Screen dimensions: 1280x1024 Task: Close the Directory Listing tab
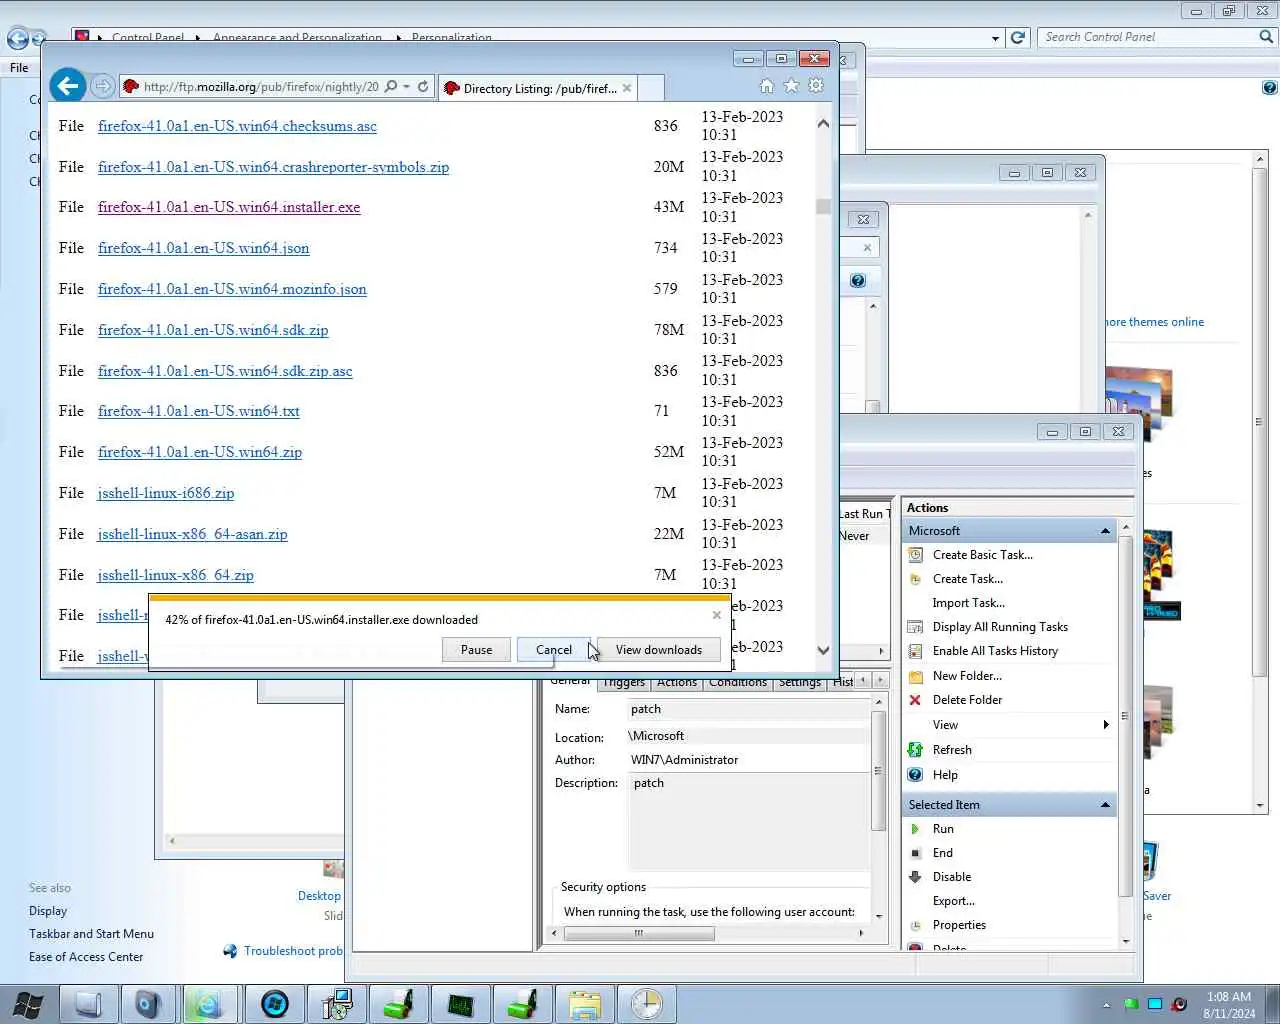627,88
